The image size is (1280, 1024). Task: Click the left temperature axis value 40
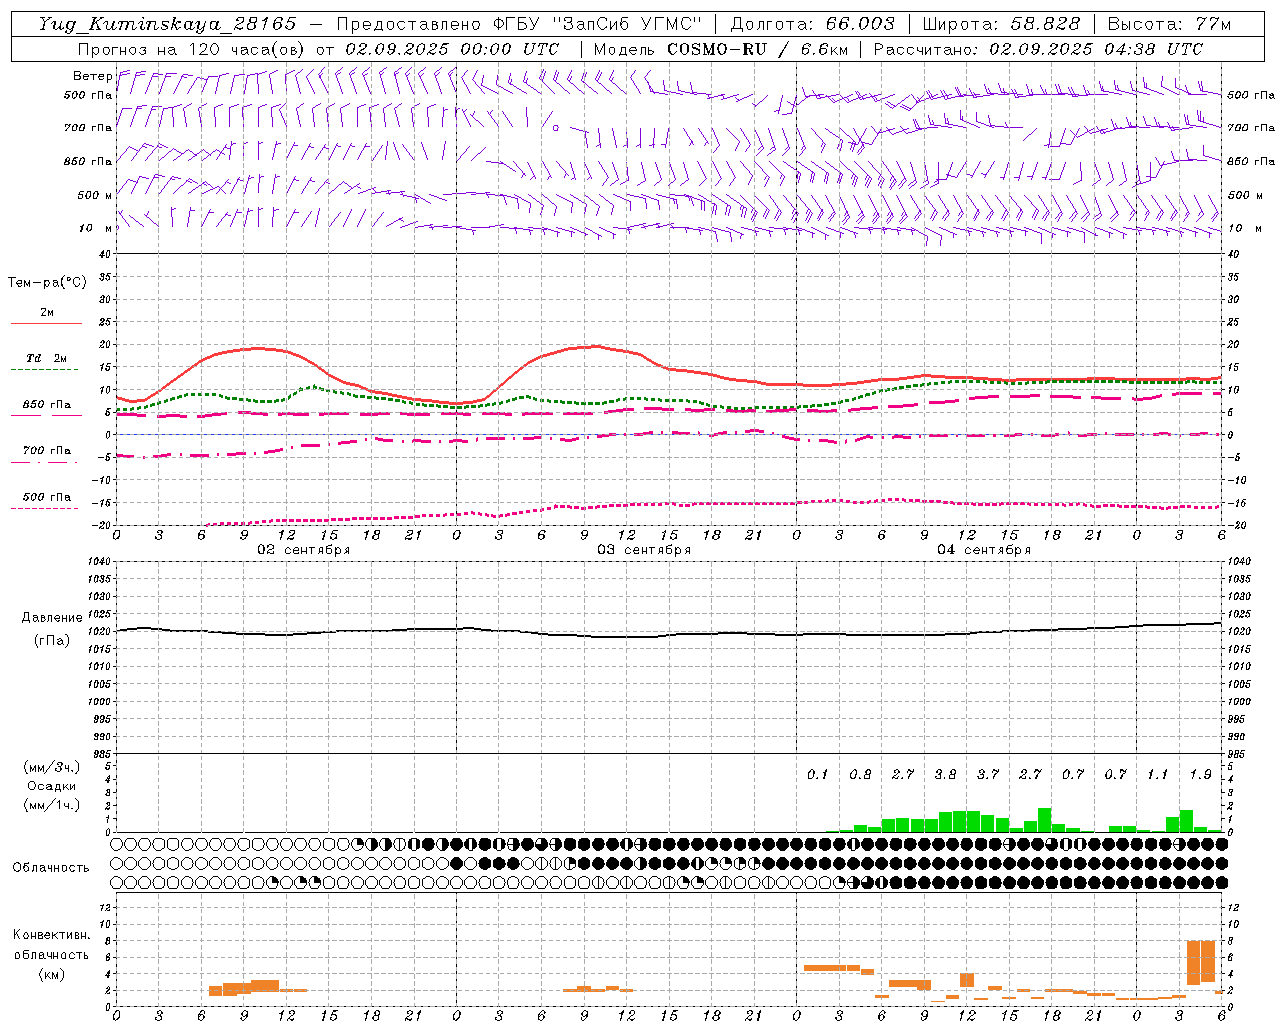click(105, 254)
